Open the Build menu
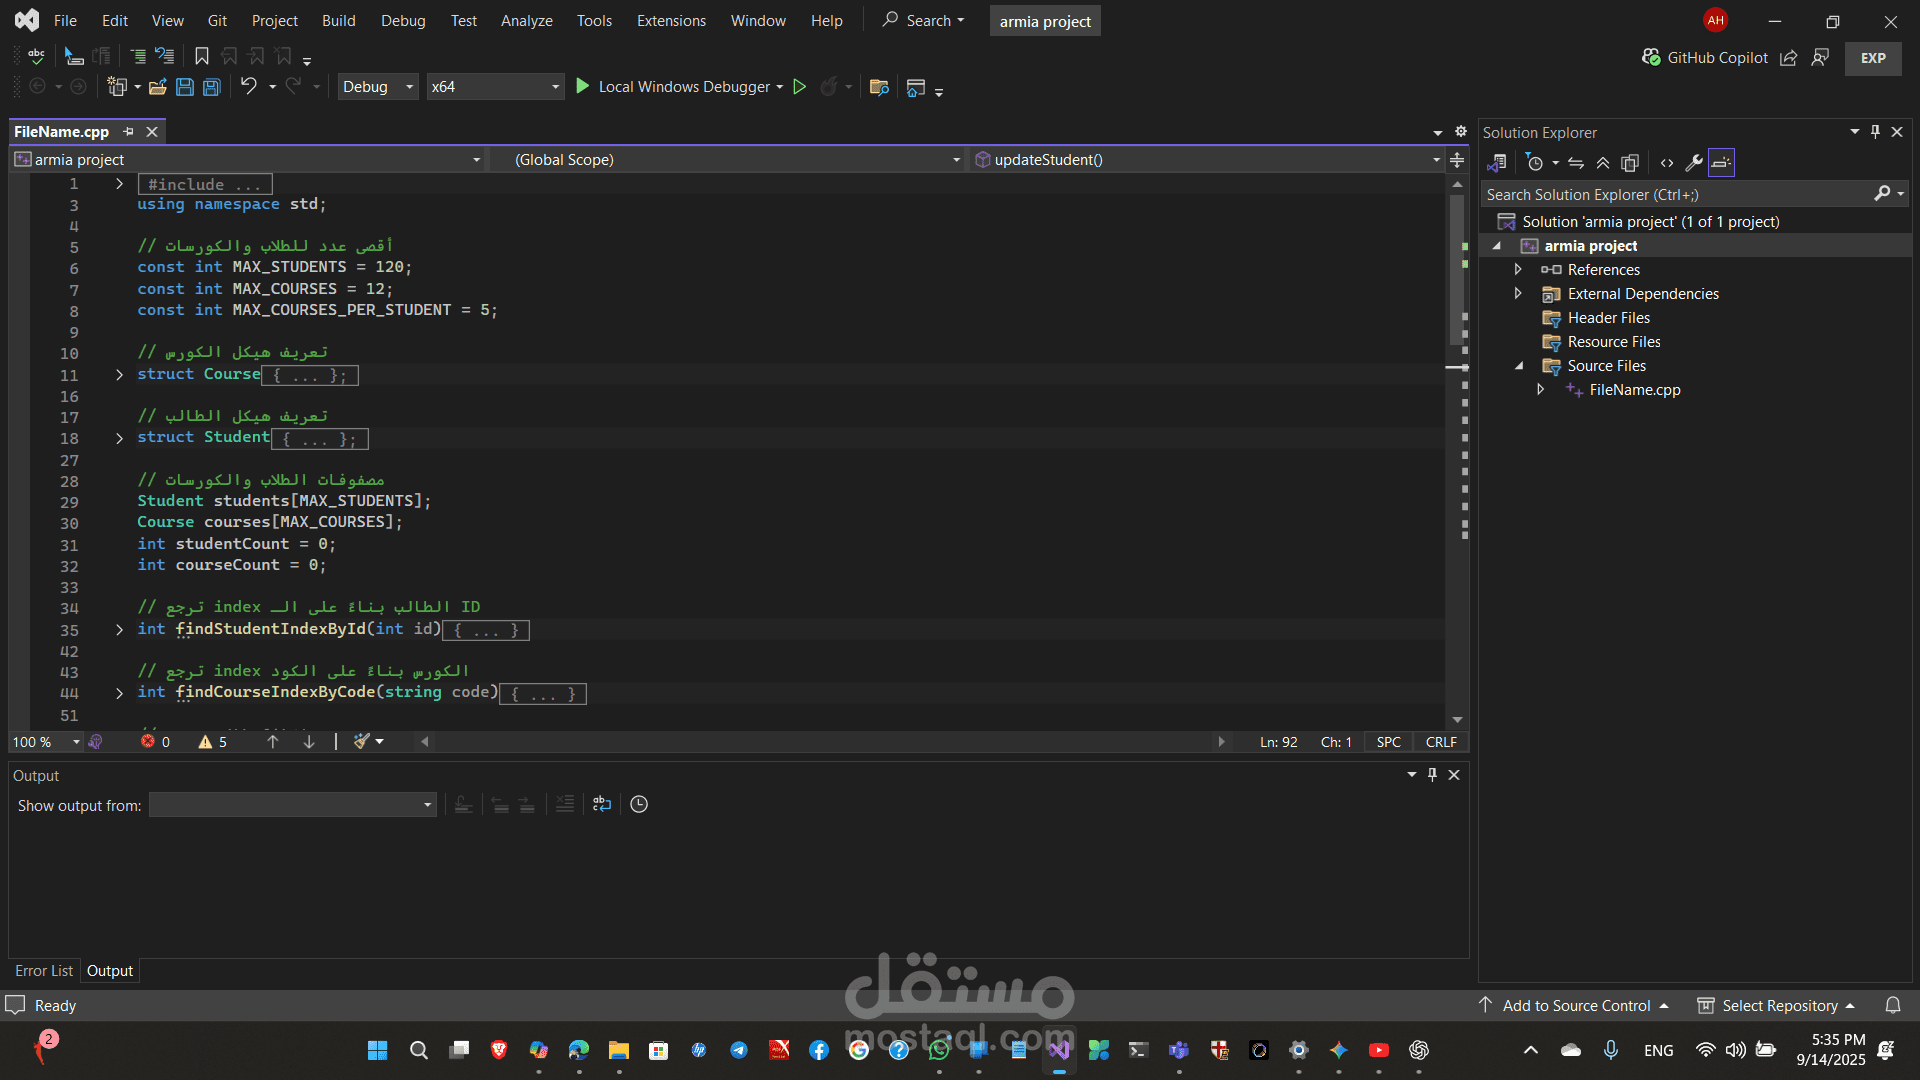 coord(338,20)
